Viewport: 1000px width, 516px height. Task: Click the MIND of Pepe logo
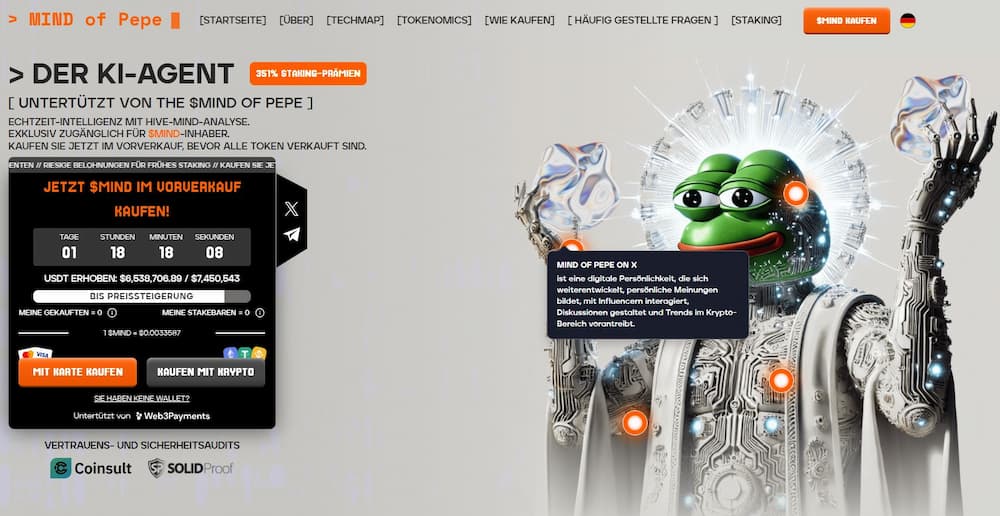[x=94, y=20]
